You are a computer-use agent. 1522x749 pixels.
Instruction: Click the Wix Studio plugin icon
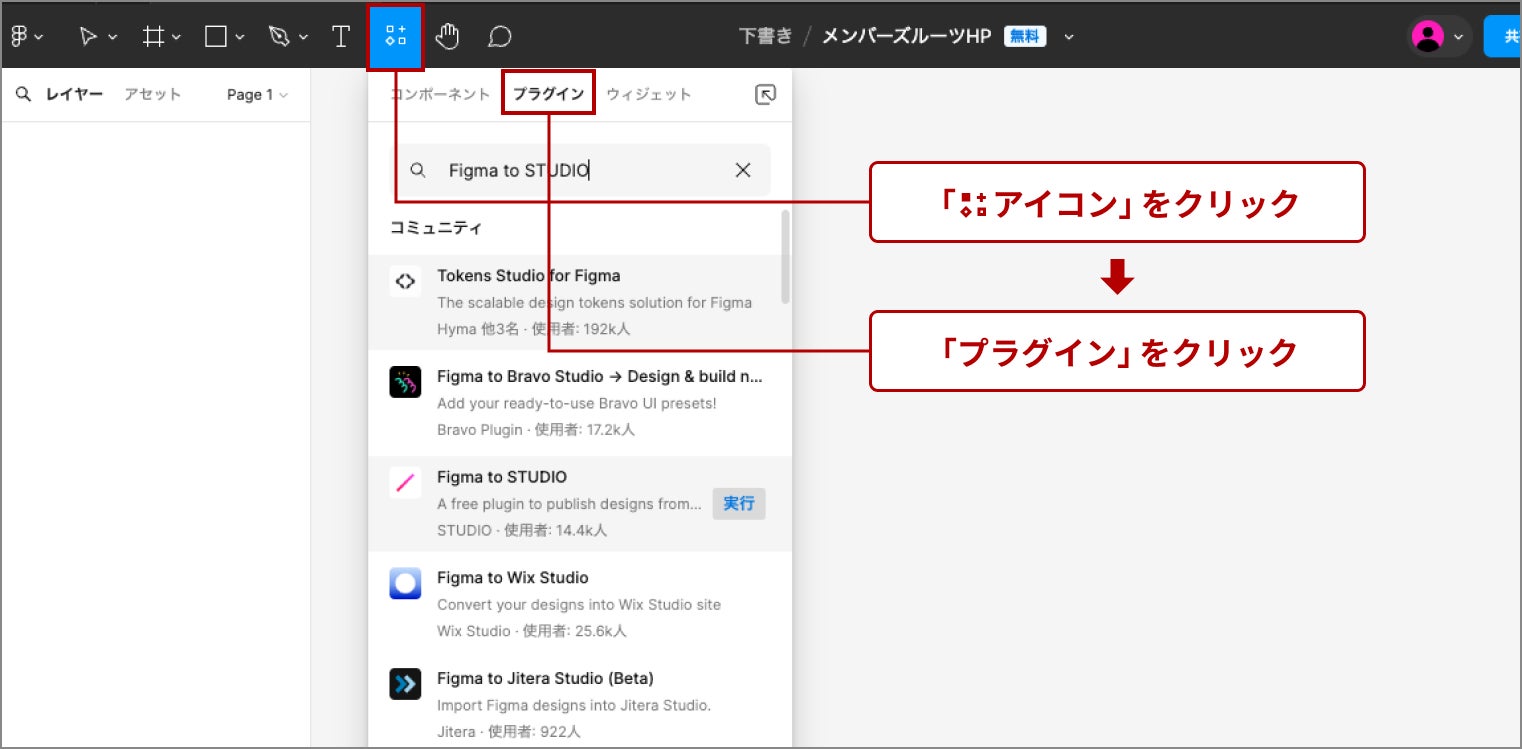405,583
